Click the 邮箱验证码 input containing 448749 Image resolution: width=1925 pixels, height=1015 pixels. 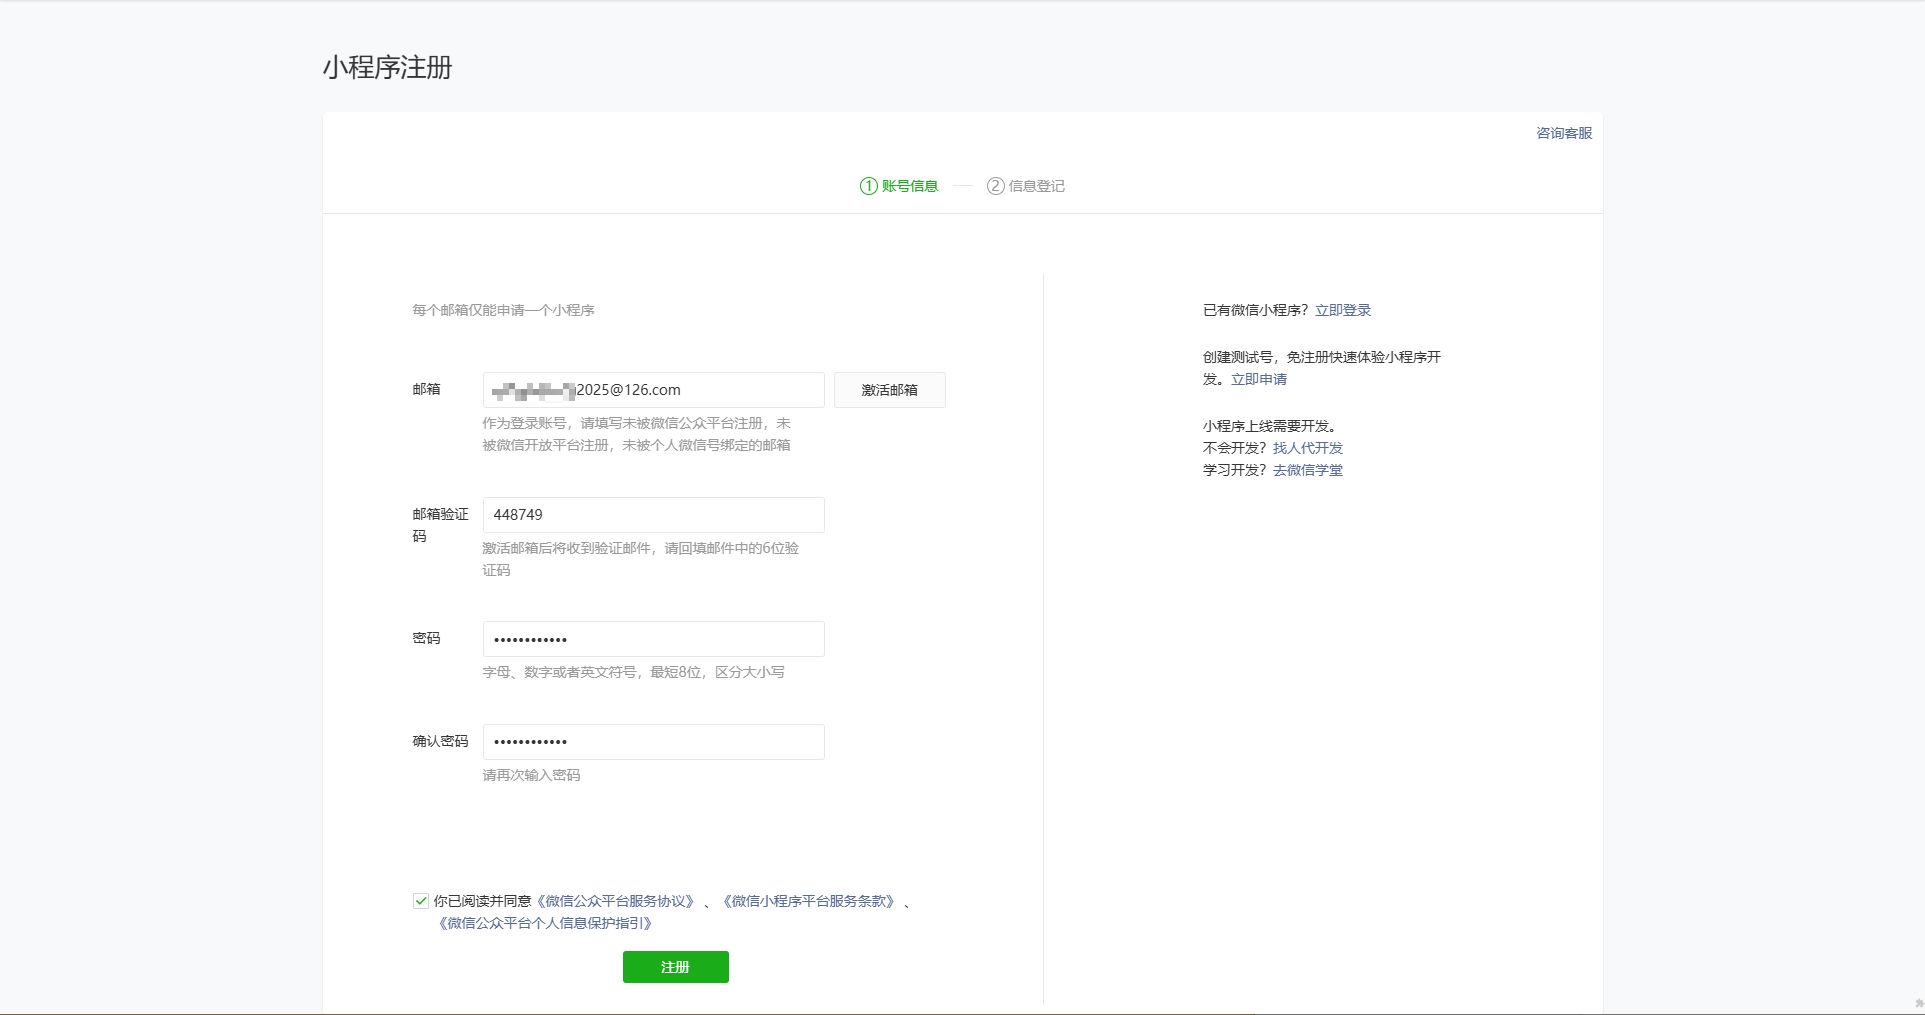653,515
